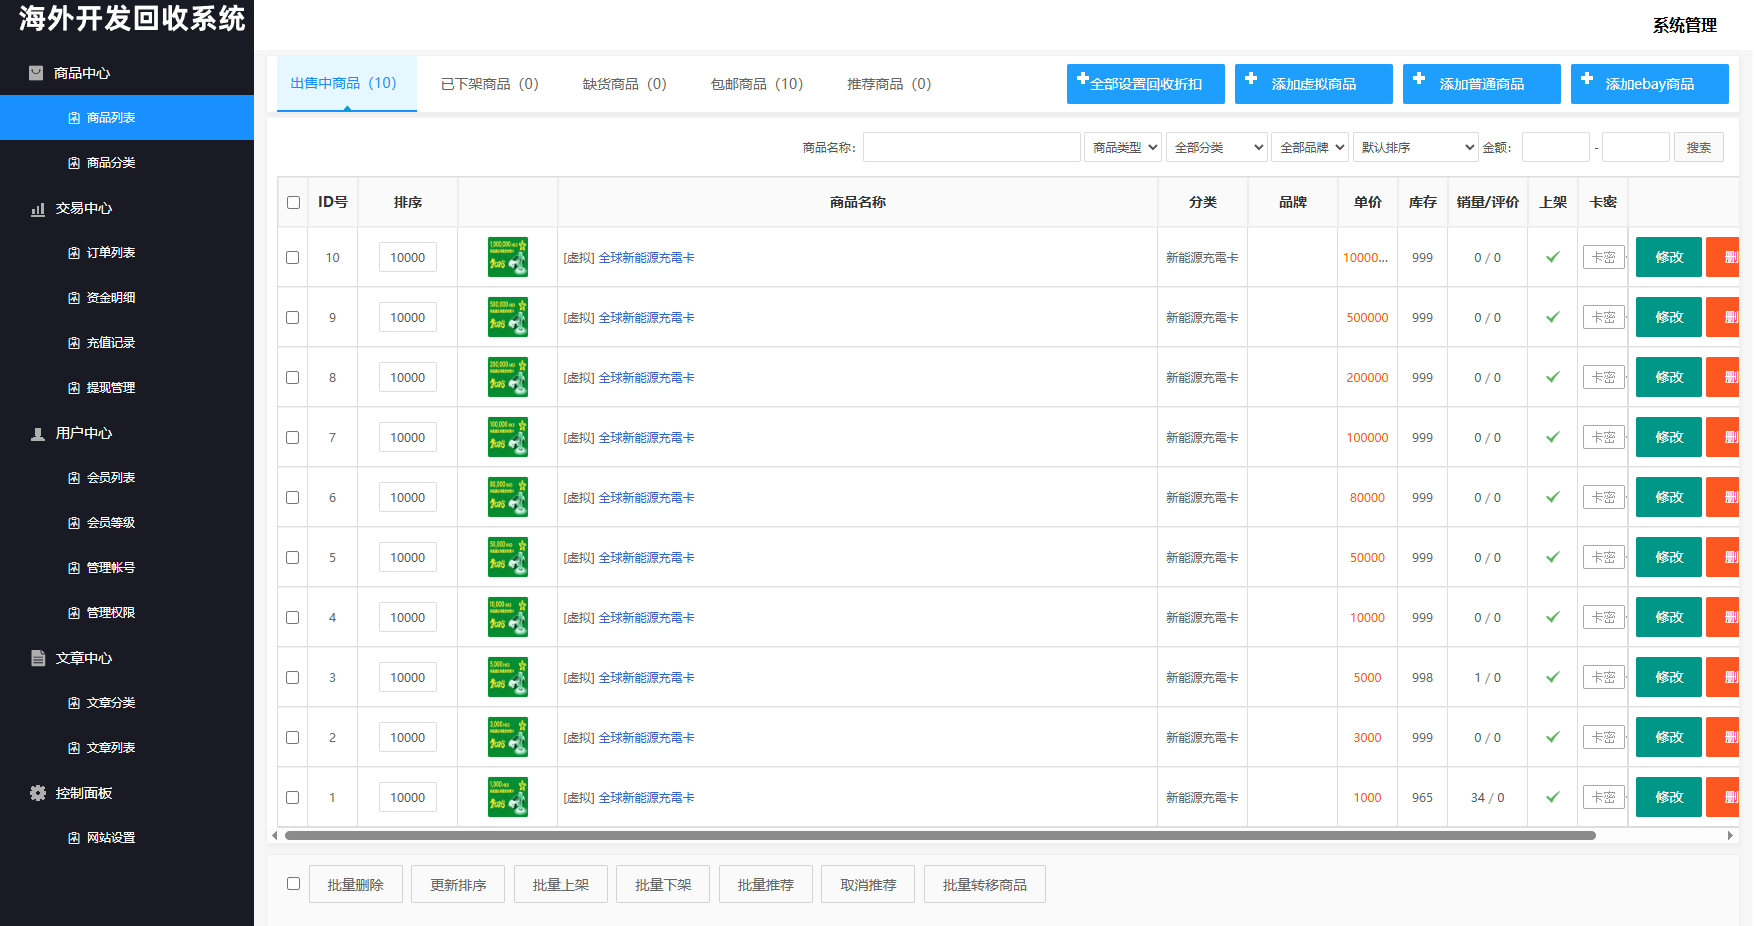
Task: Expand the 全部分类 dropdown
Action: point(1216,146)
